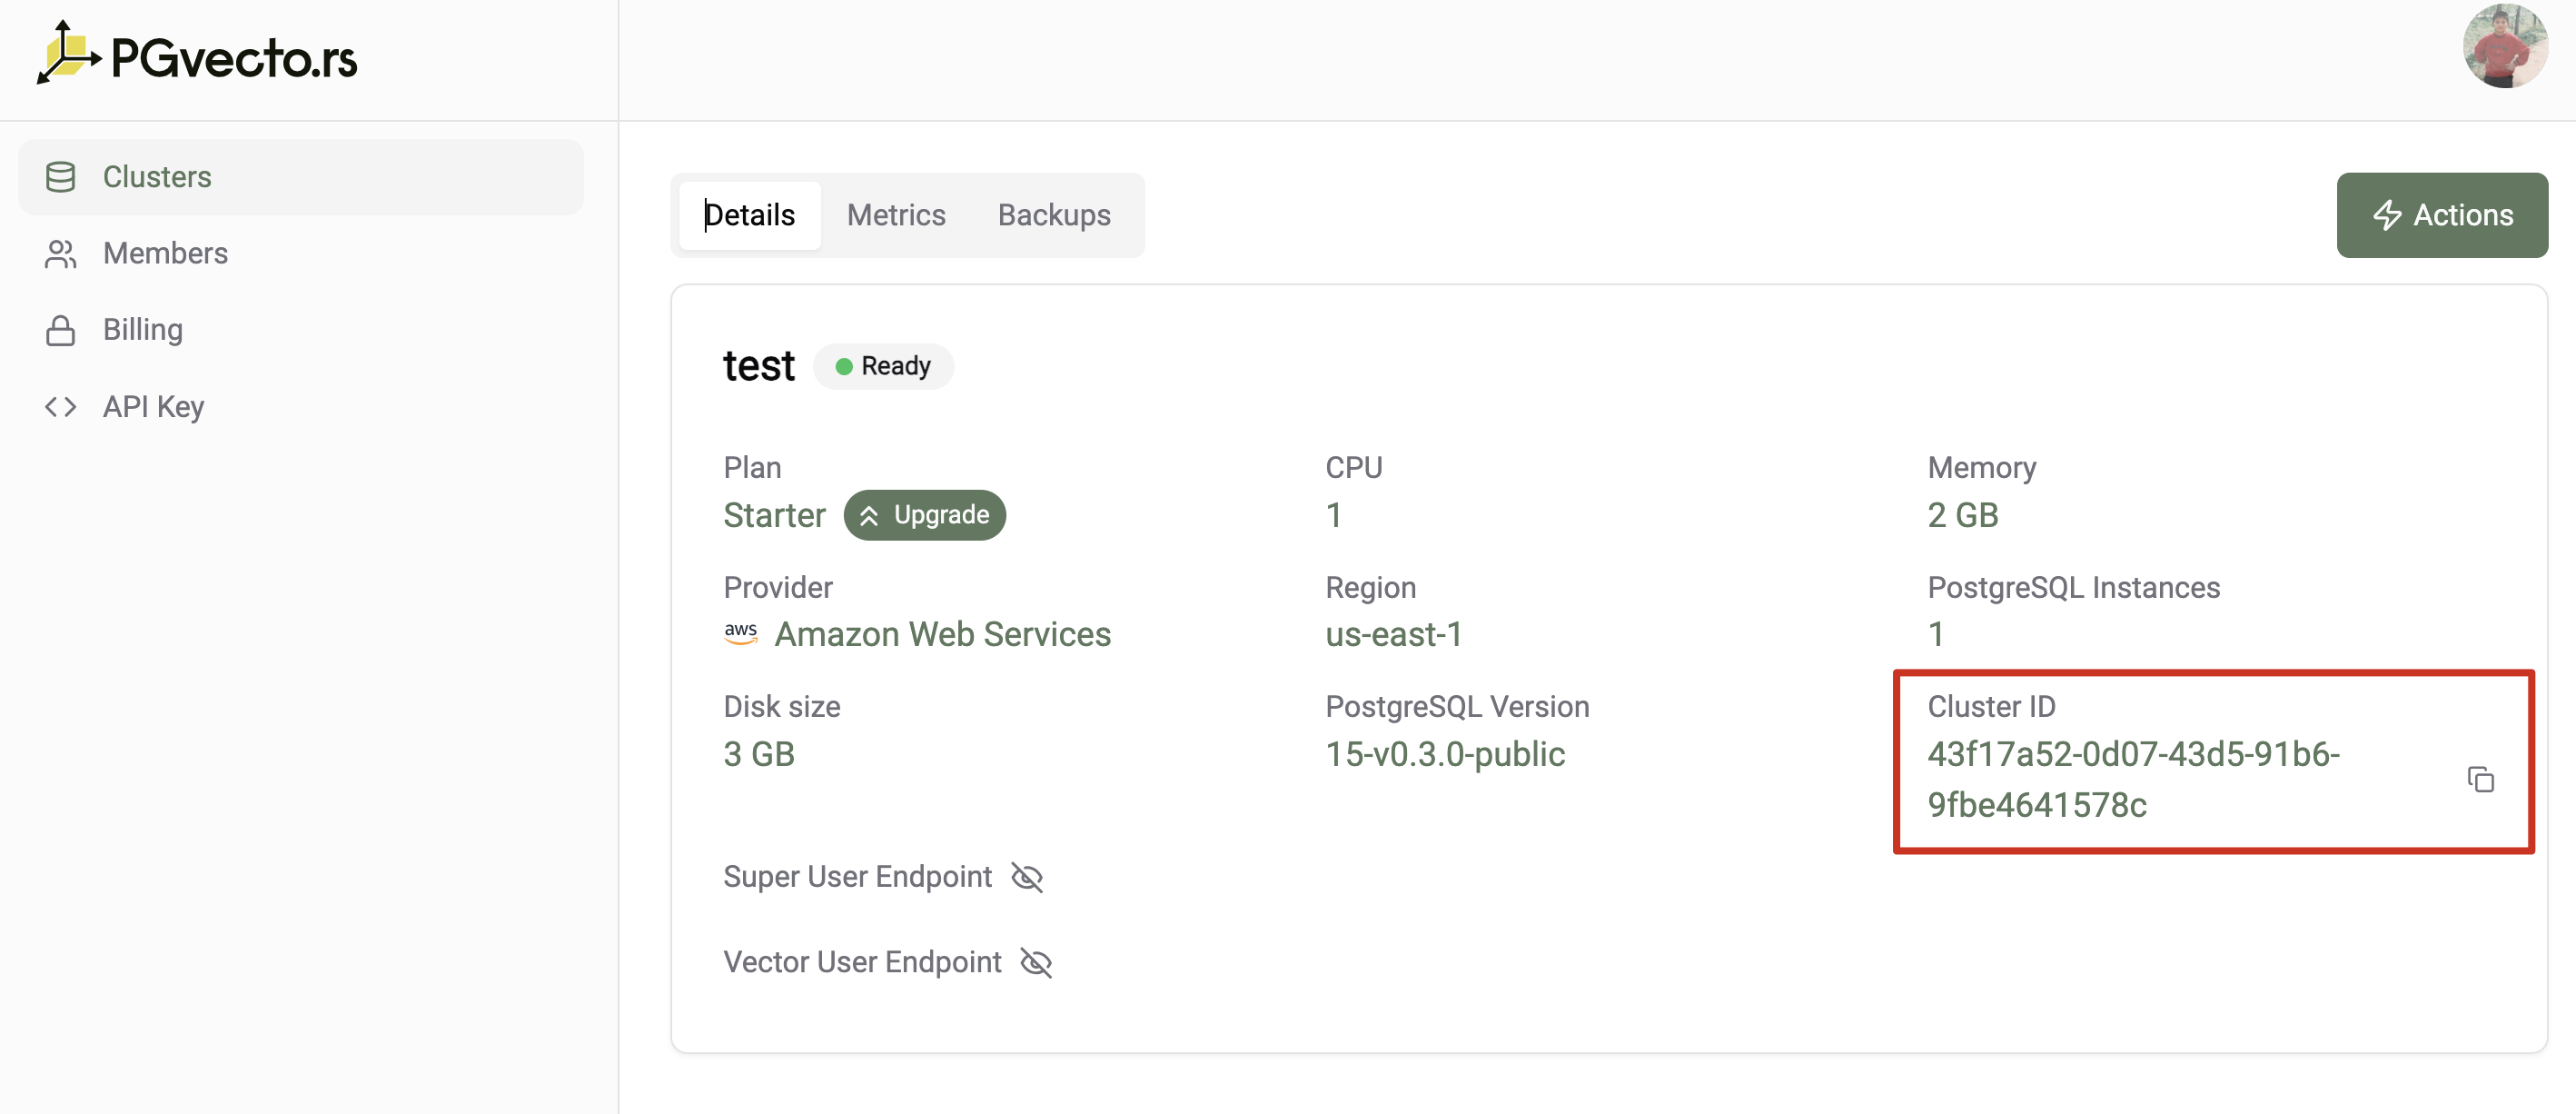Click the Billing lock icon
Image resolution: width=2576 pixels, height=1114 pixels.
point(60,330)
